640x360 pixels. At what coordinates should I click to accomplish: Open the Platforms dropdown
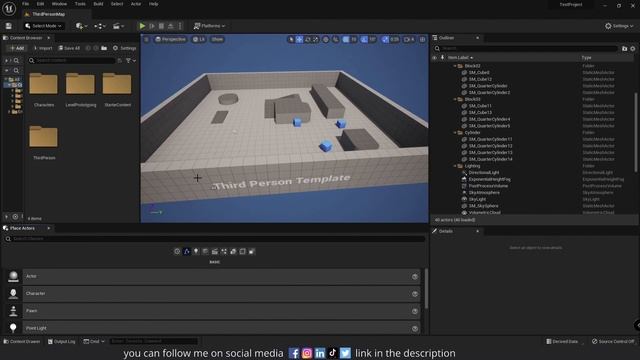tap(209, 26)
